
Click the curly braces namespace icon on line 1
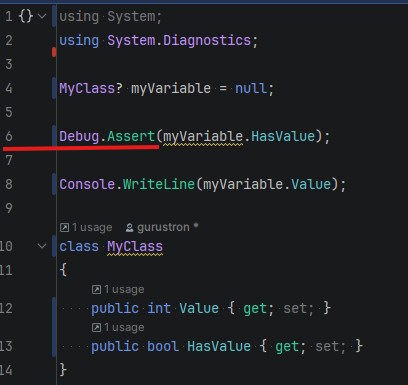[26, 16]
